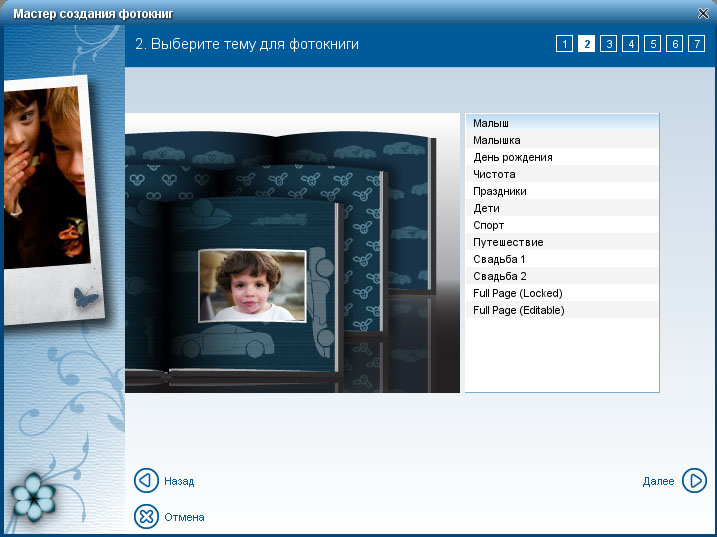Jump to wizard step 4
The image size is (717, 537).
click(631, 44)
